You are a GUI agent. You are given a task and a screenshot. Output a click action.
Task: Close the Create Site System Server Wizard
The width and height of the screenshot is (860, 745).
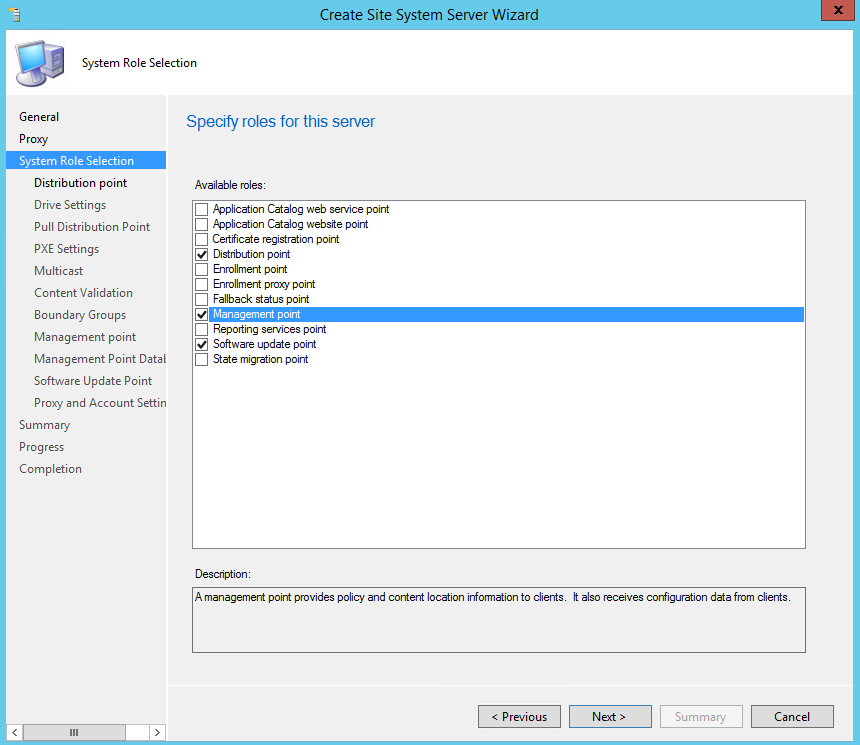coord(838,10)
